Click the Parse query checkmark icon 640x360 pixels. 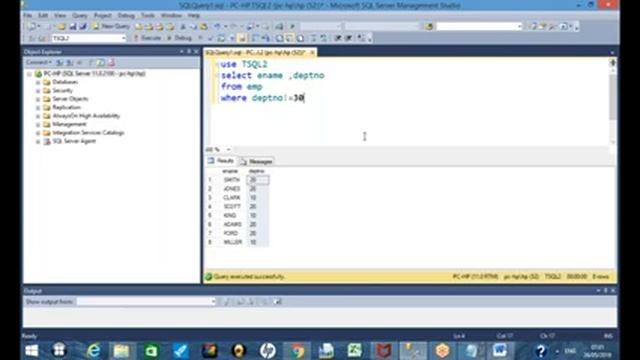pos(211,38)
